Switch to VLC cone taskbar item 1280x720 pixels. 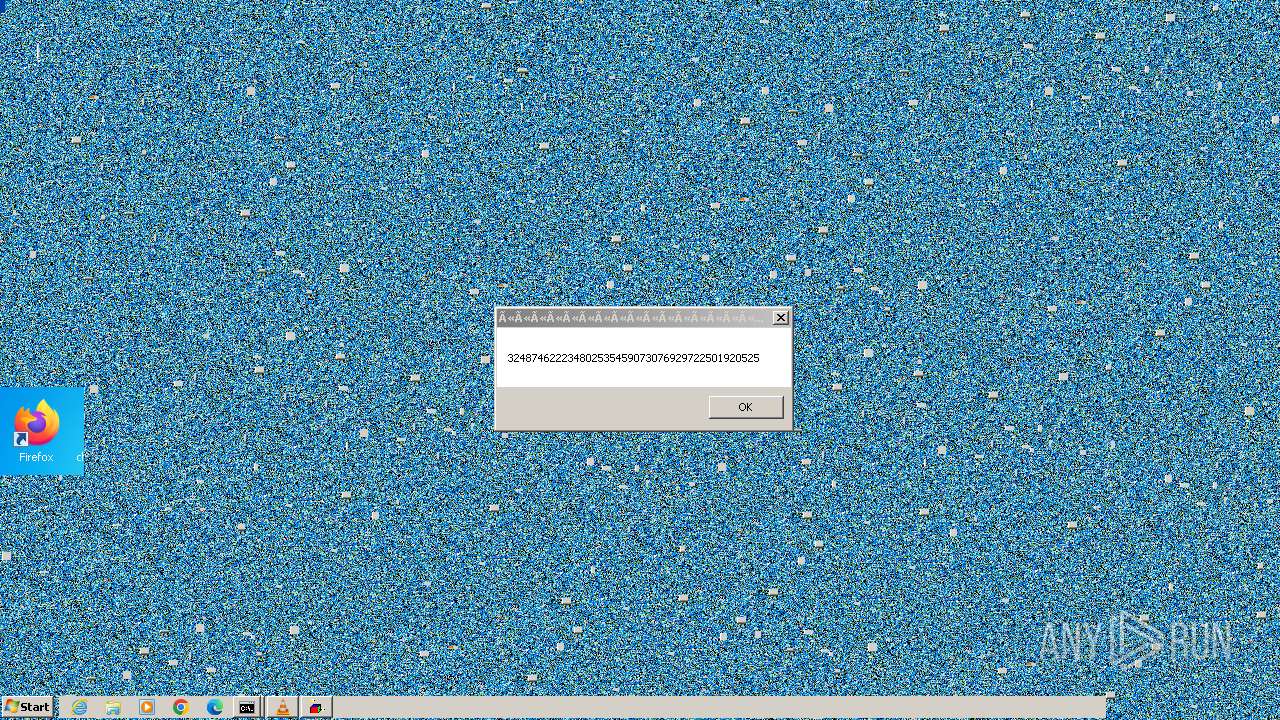(283, 707)
